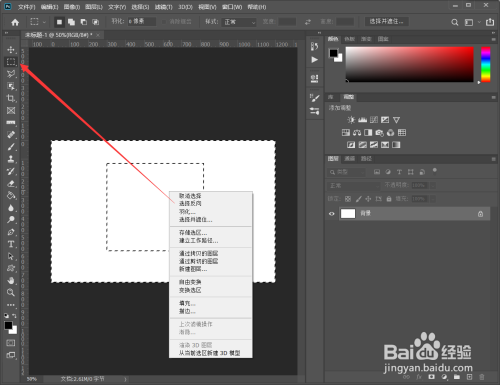Open Adjustments panel flyout menu

click(x=494, y=97)
